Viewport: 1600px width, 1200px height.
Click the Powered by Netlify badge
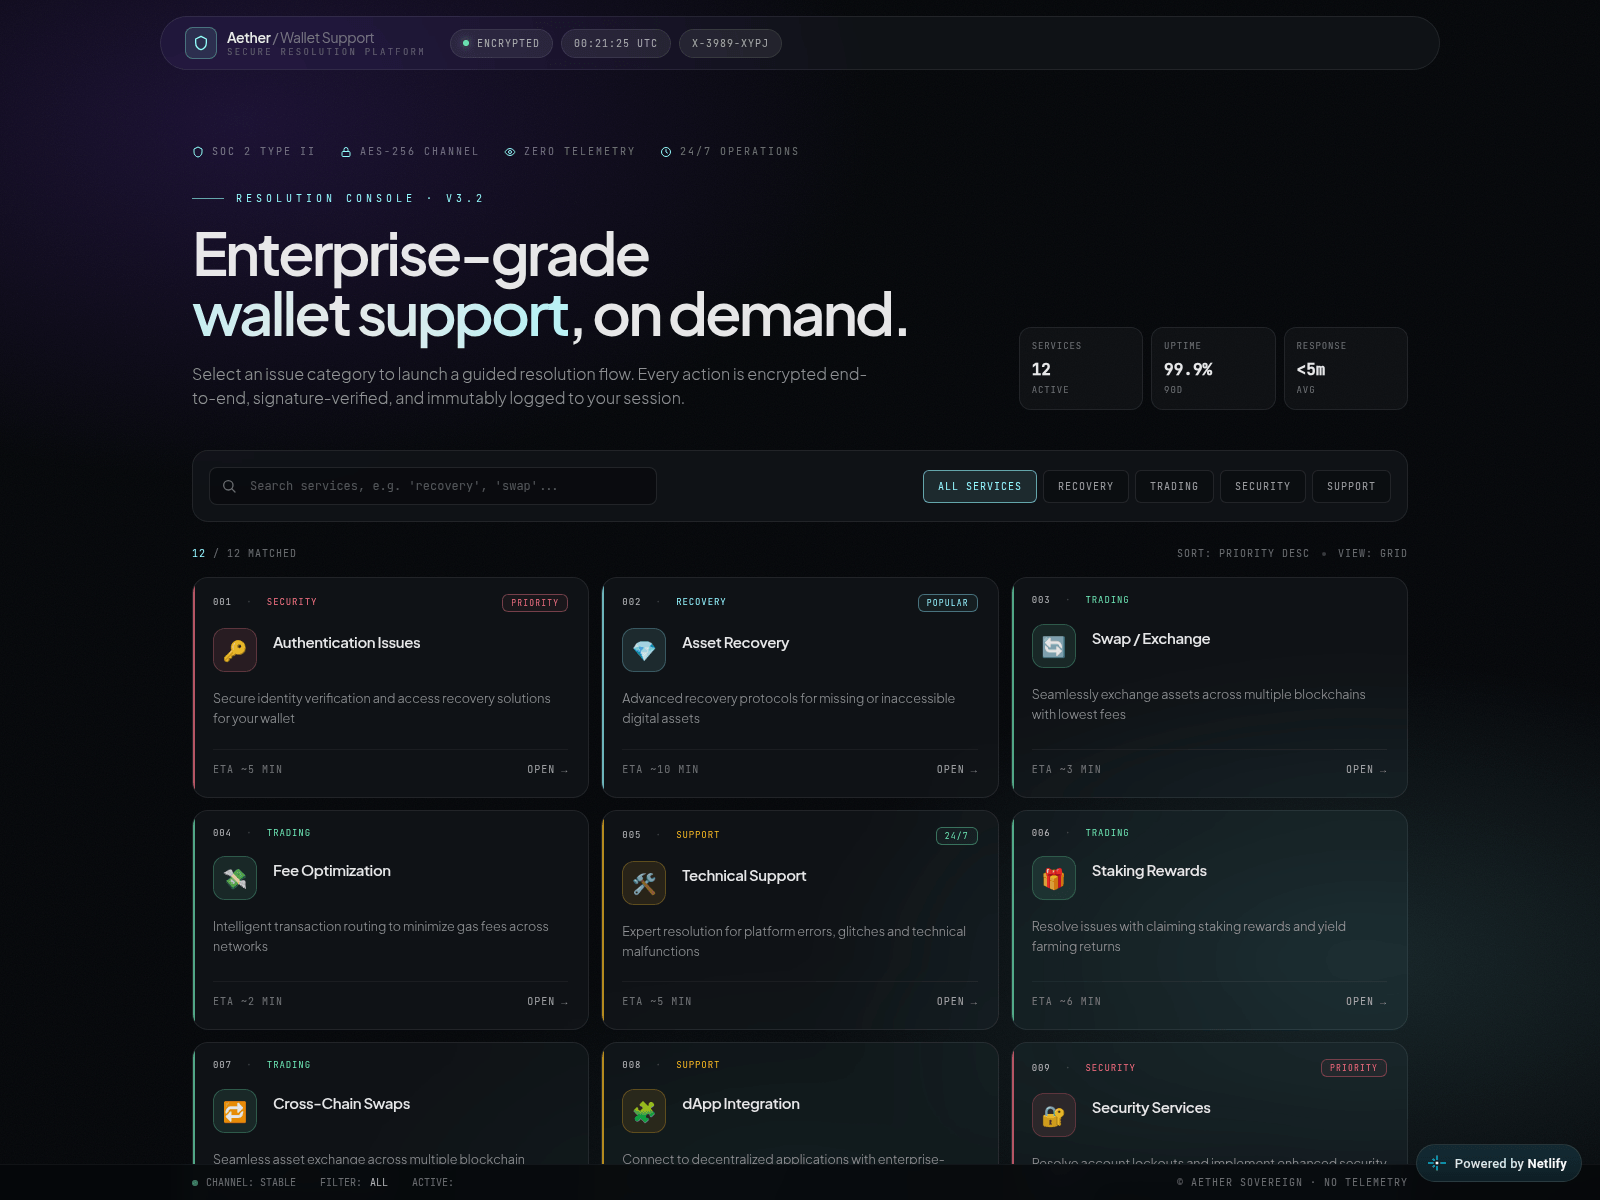pos(1499,1163)
